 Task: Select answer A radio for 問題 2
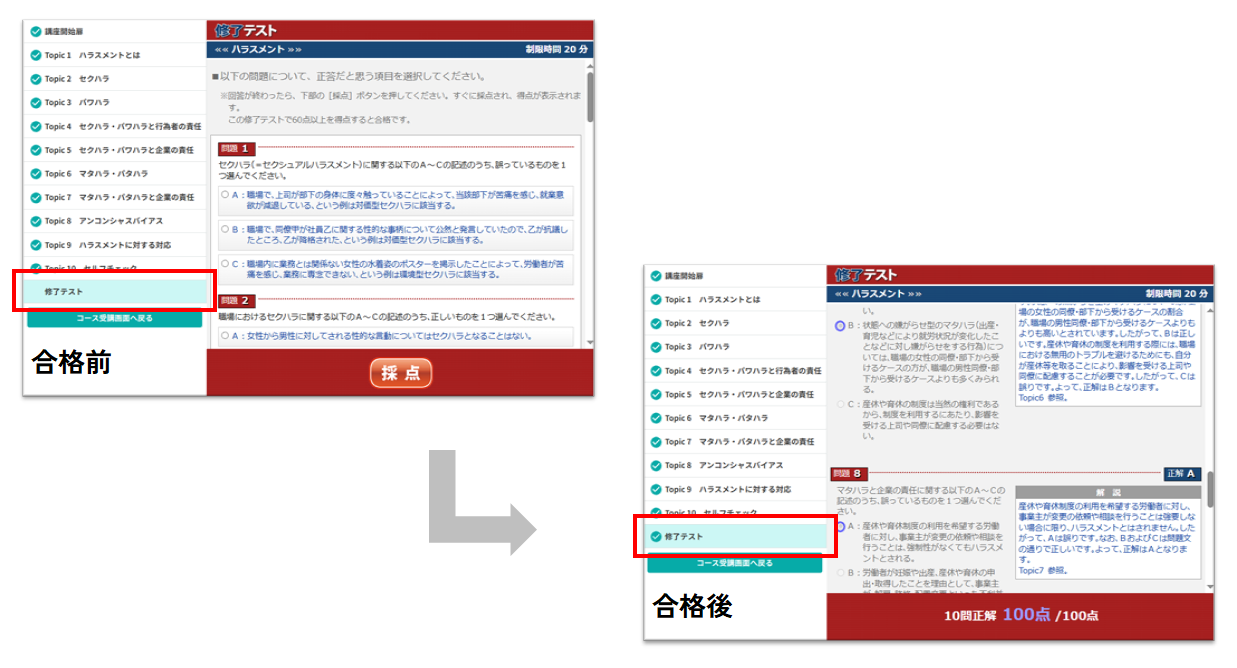tap(226, 336)
